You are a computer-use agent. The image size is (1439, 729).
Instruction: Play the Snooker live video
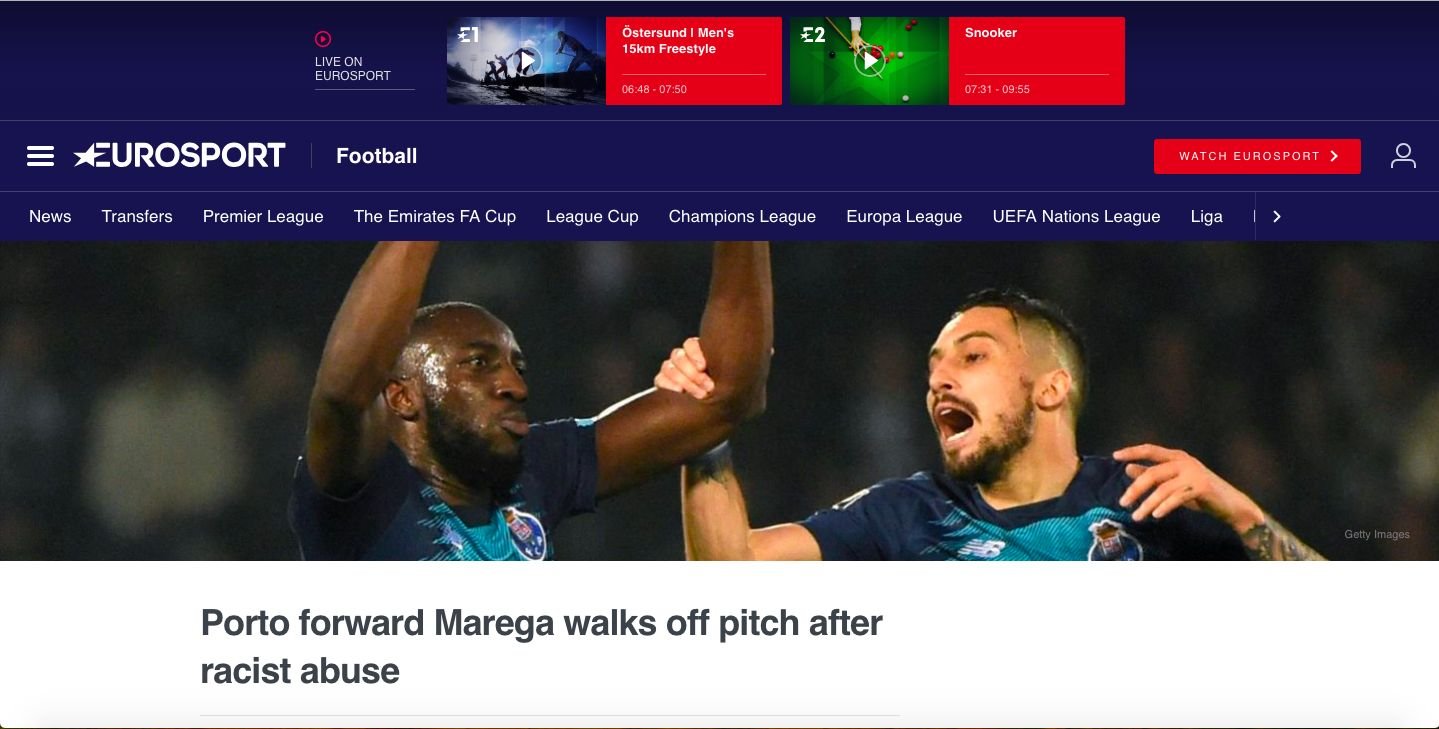[x=870, y=61]
